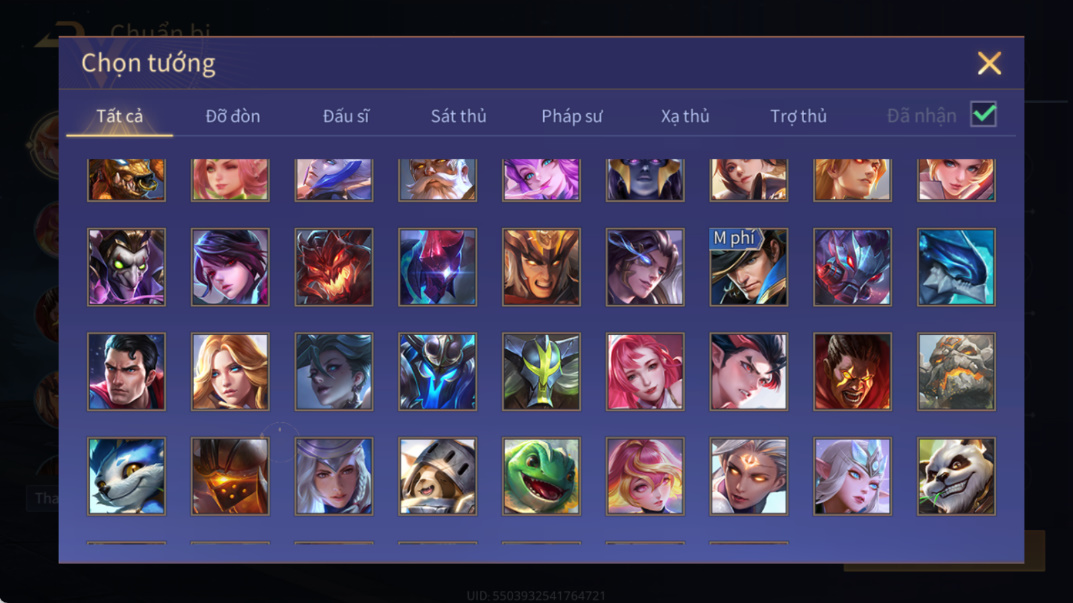Select the pink-haired girl hero portrait

coord(645,372)
